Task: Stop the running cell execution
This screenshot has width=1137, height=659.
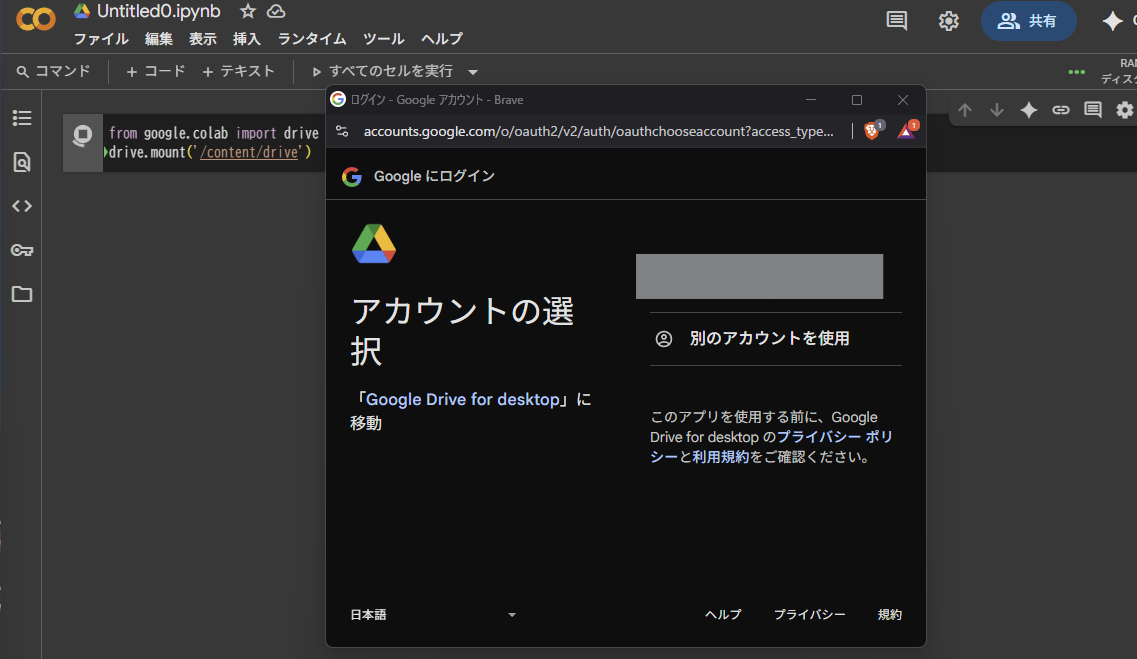Action: [83, 136]
